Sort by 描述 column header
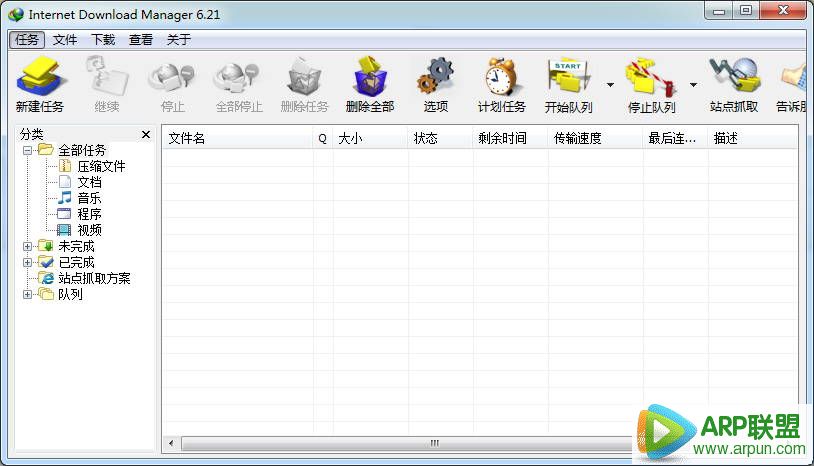Viewport: 814px width, 466px height. tap(753, 139)
